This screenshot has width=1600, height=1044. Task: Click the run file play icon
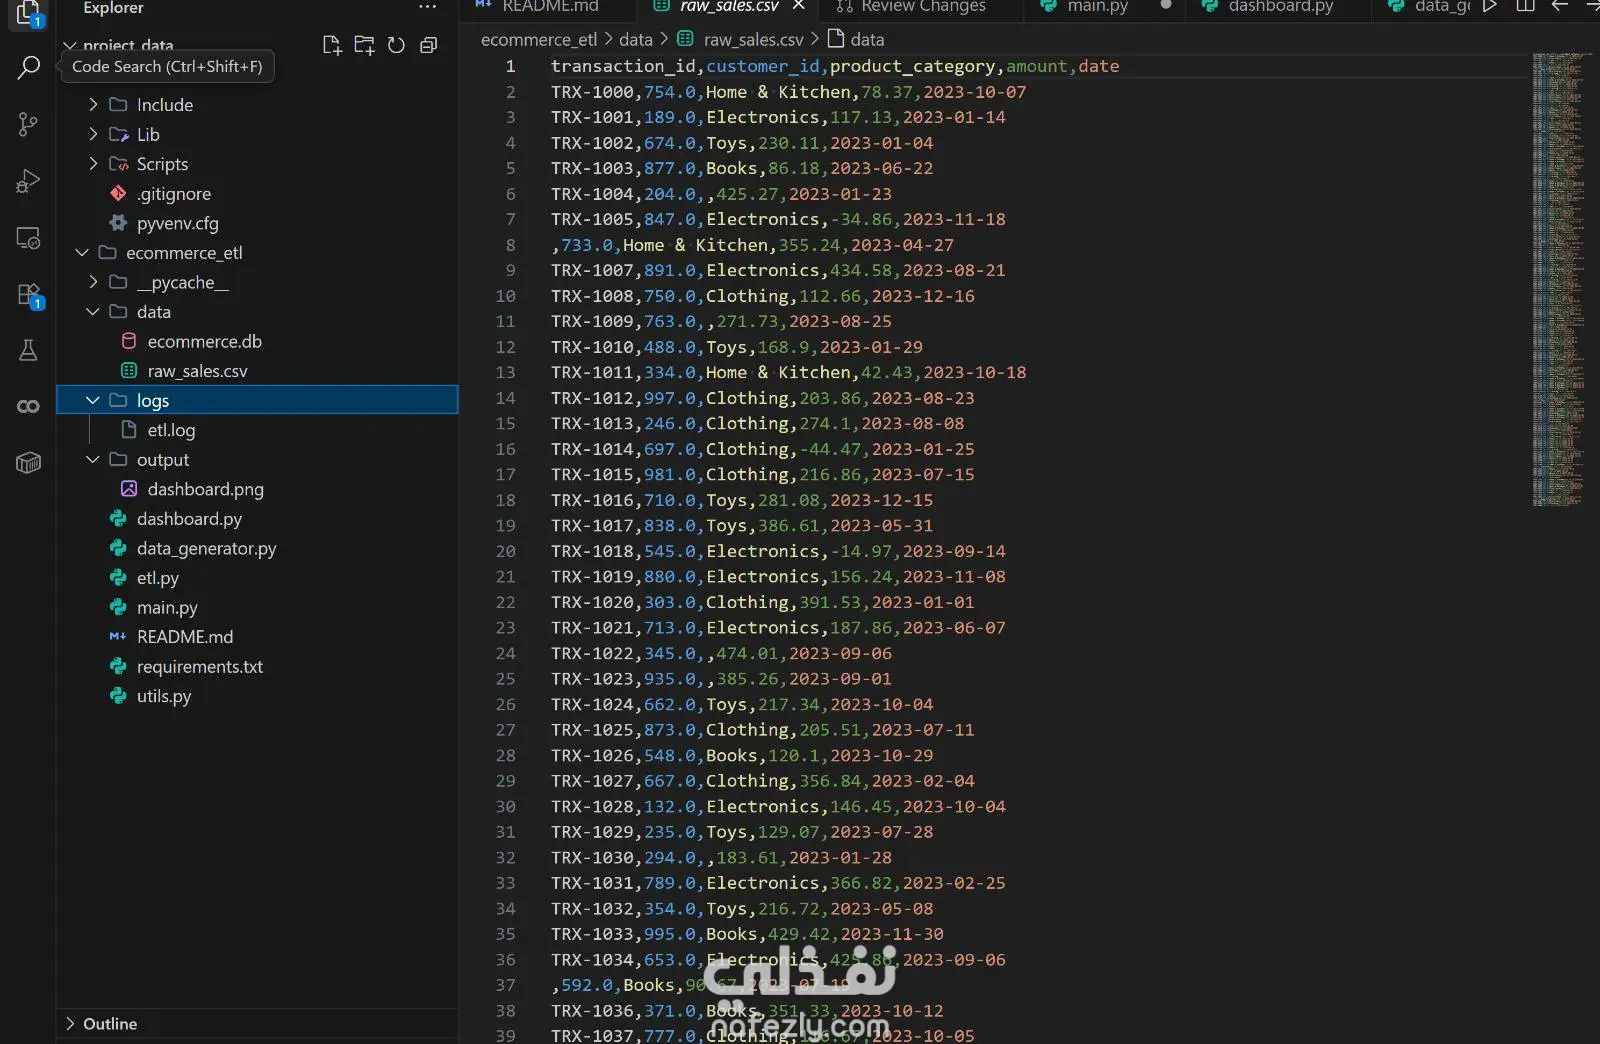click(x=1490, y=6)
